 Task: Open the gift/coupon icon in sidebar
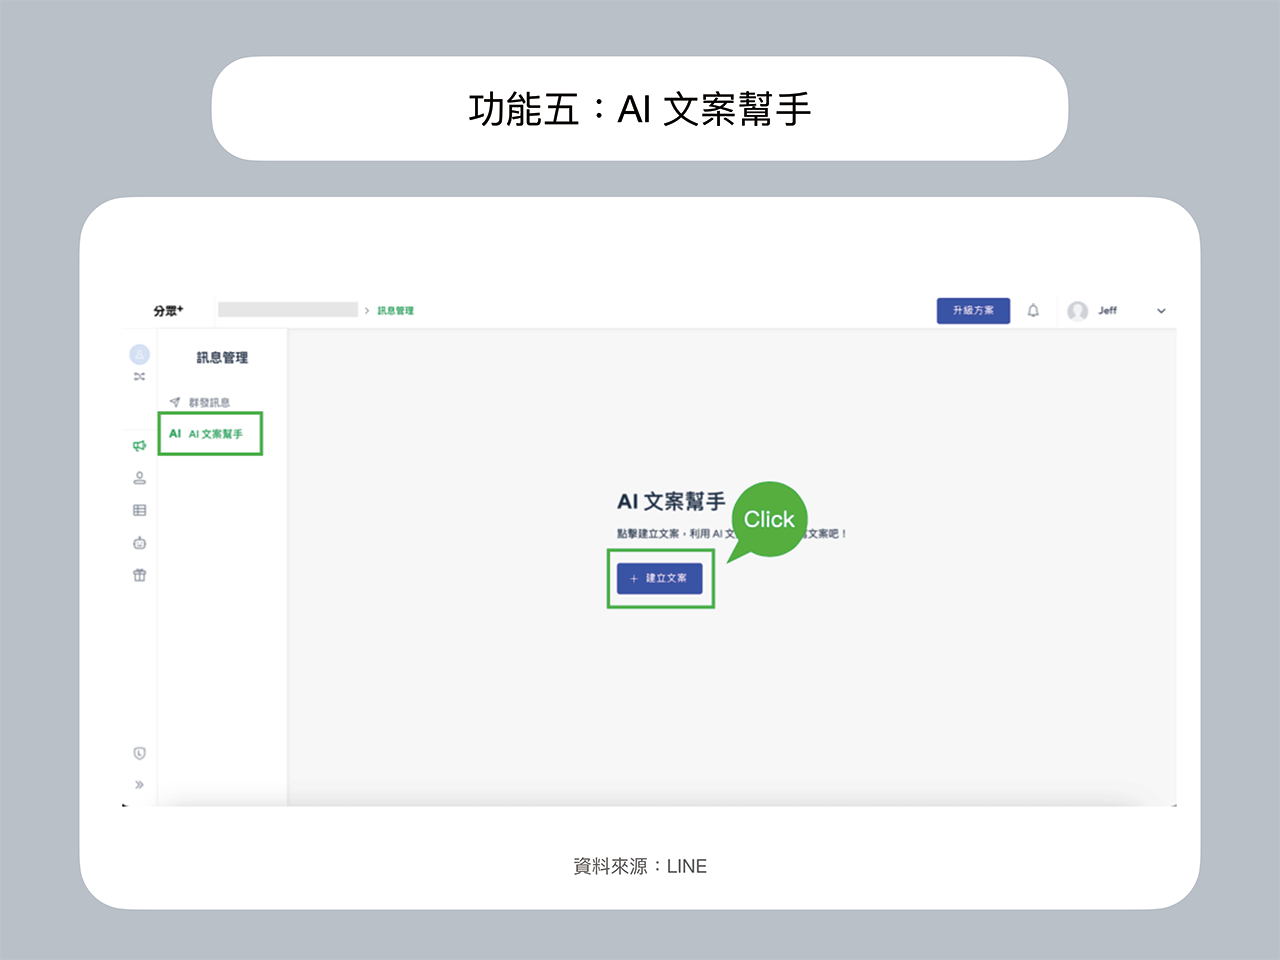click(139, 574)
